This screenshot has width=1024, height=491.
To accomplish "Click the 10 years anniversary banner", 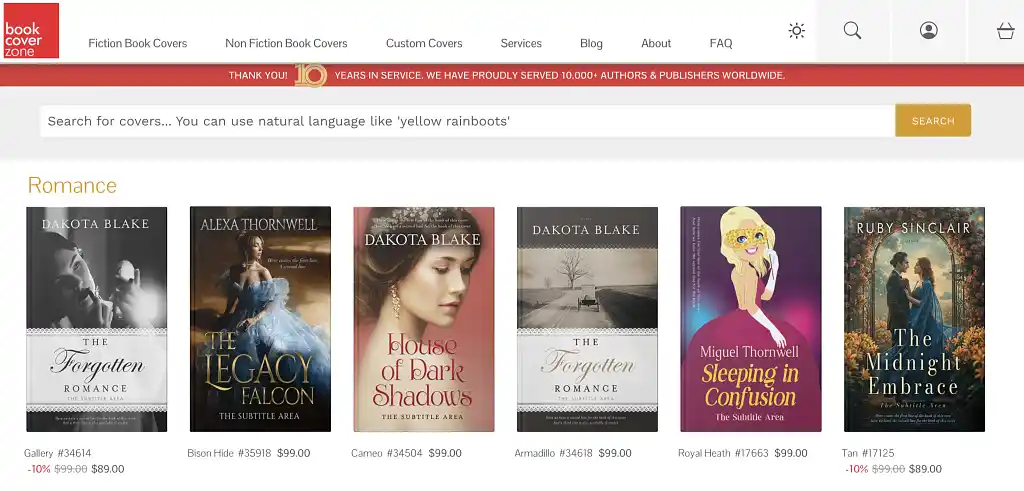I will (x=512, y=75).
